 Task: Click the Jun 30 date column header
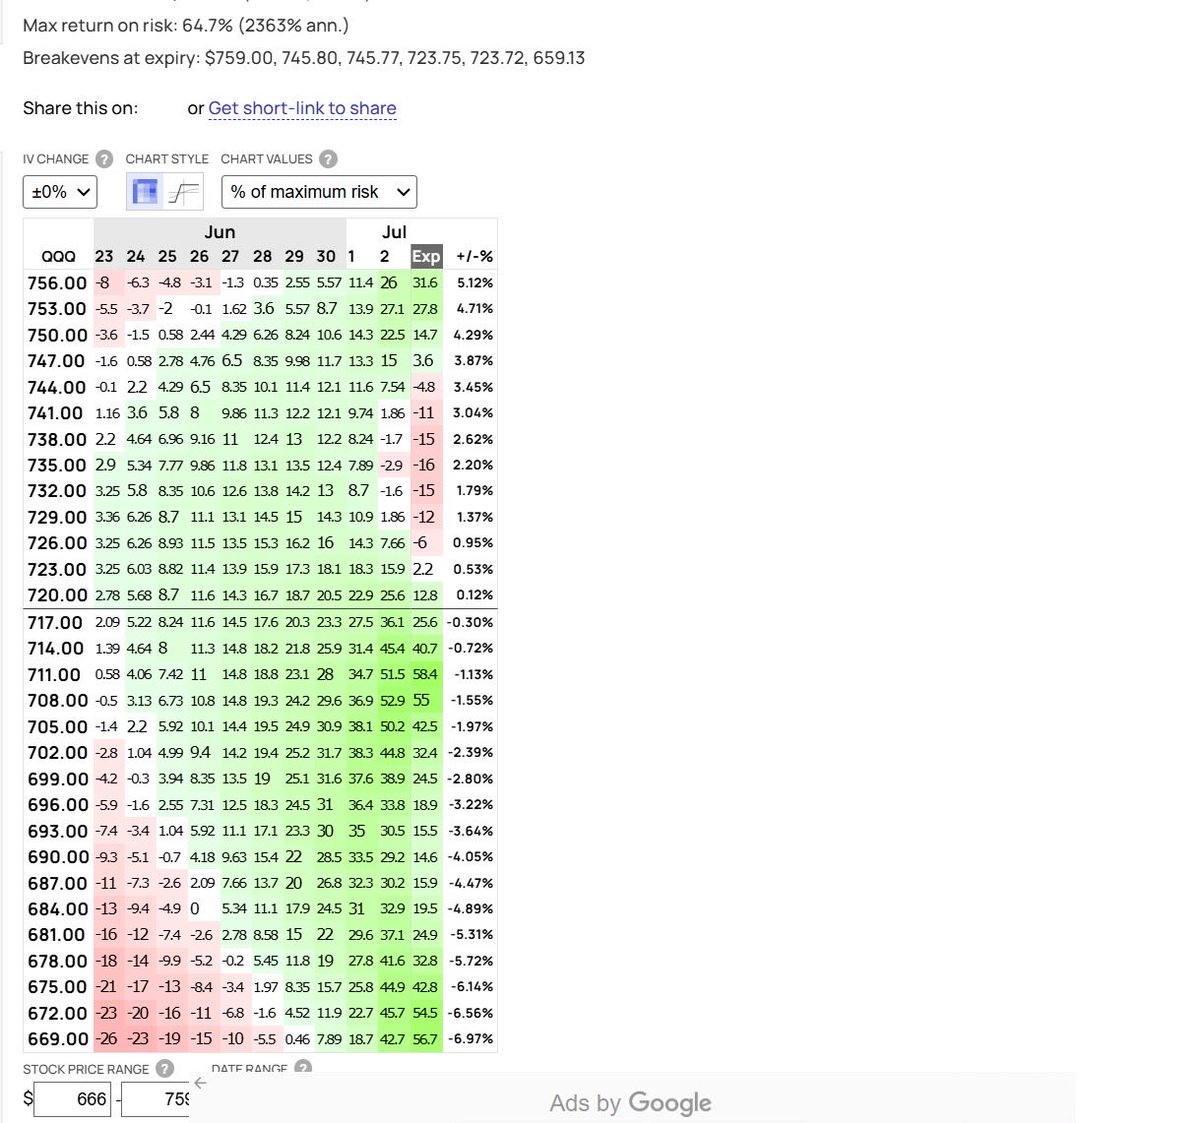(326, 257)
